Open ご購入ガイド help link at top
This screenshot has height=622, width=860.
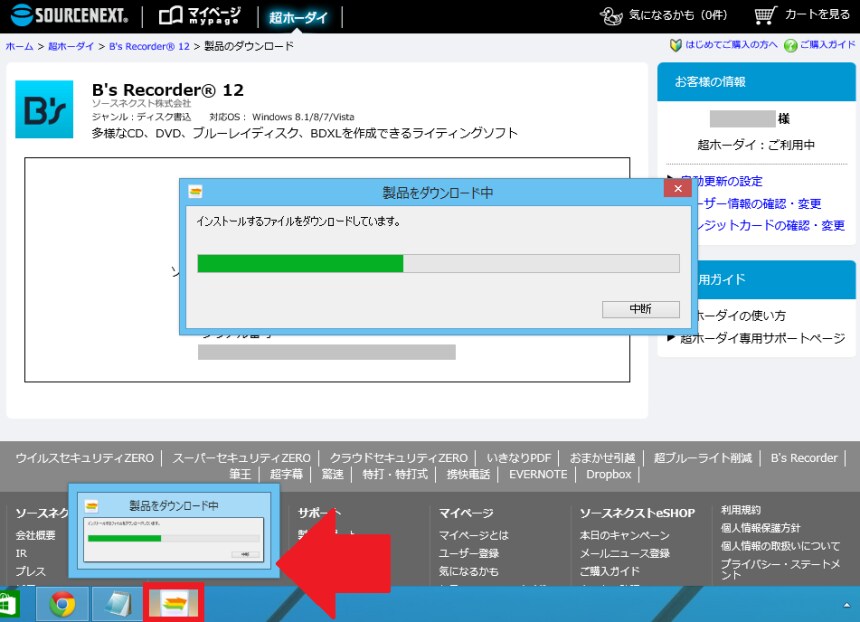coord(820,45)
